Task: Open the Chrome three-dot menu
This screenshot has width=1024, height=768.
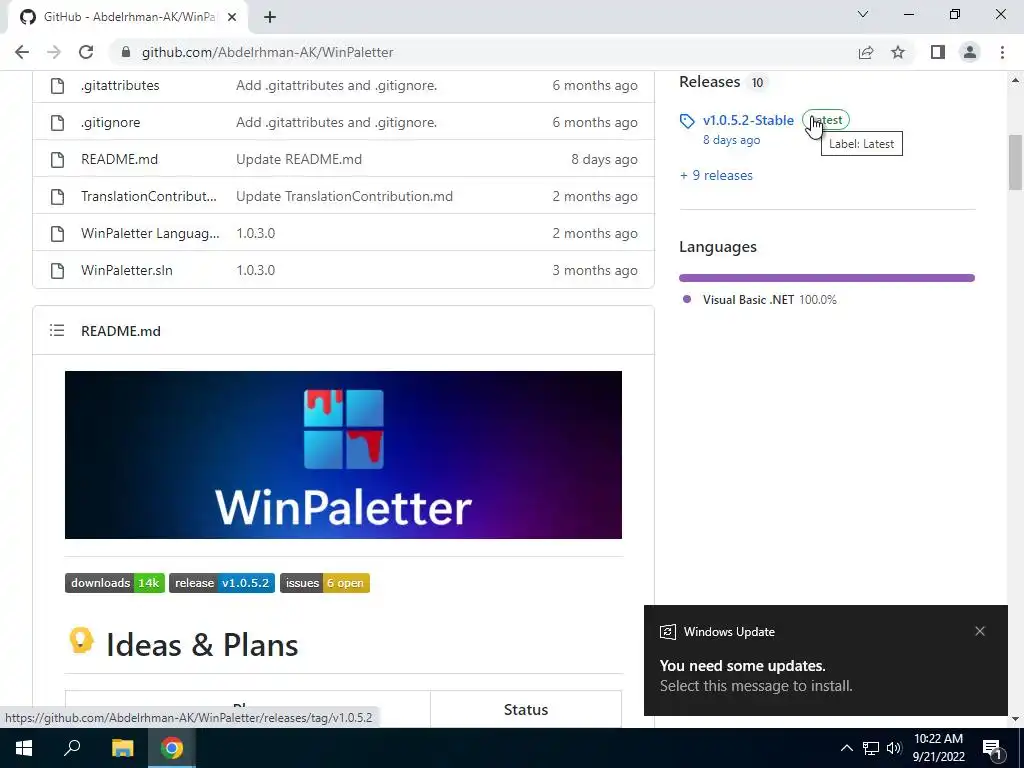Action: 1002,52
